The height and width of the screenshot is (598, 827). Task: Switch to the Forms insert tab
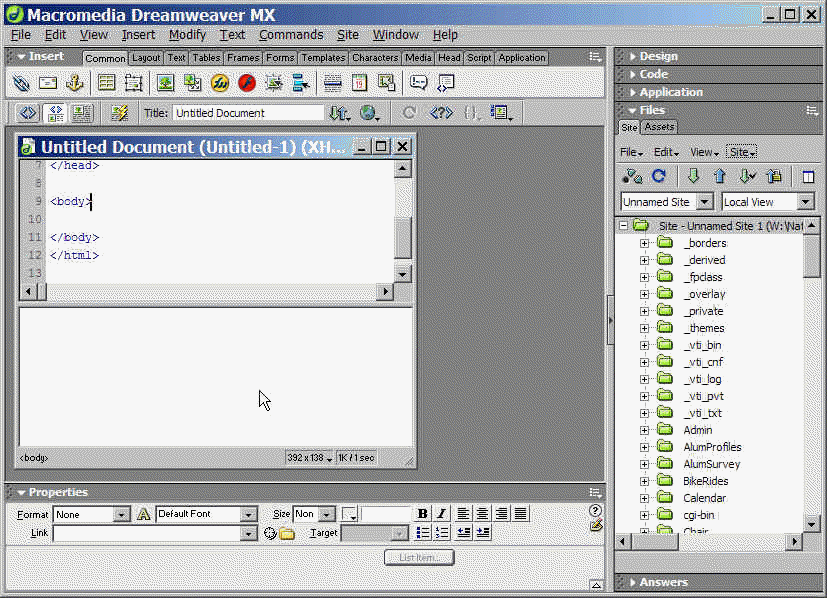[x=280, y=58]
